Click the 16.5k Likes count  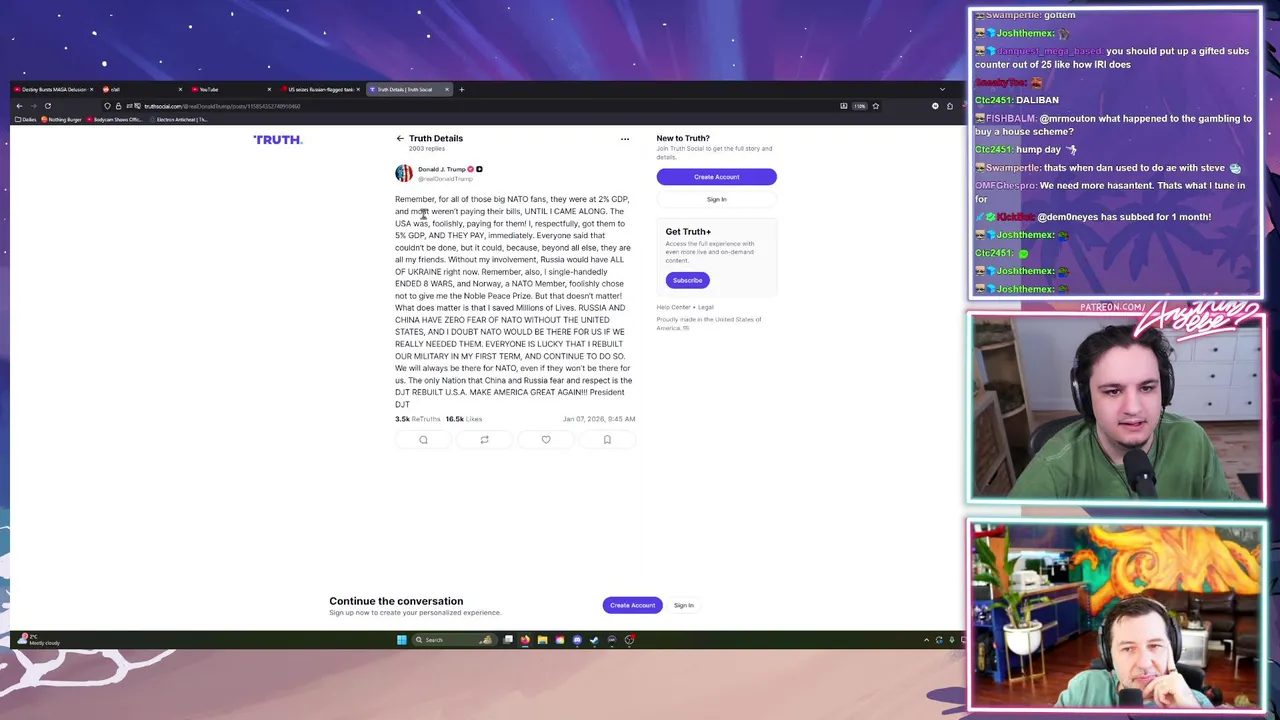[x=464, y=420]
